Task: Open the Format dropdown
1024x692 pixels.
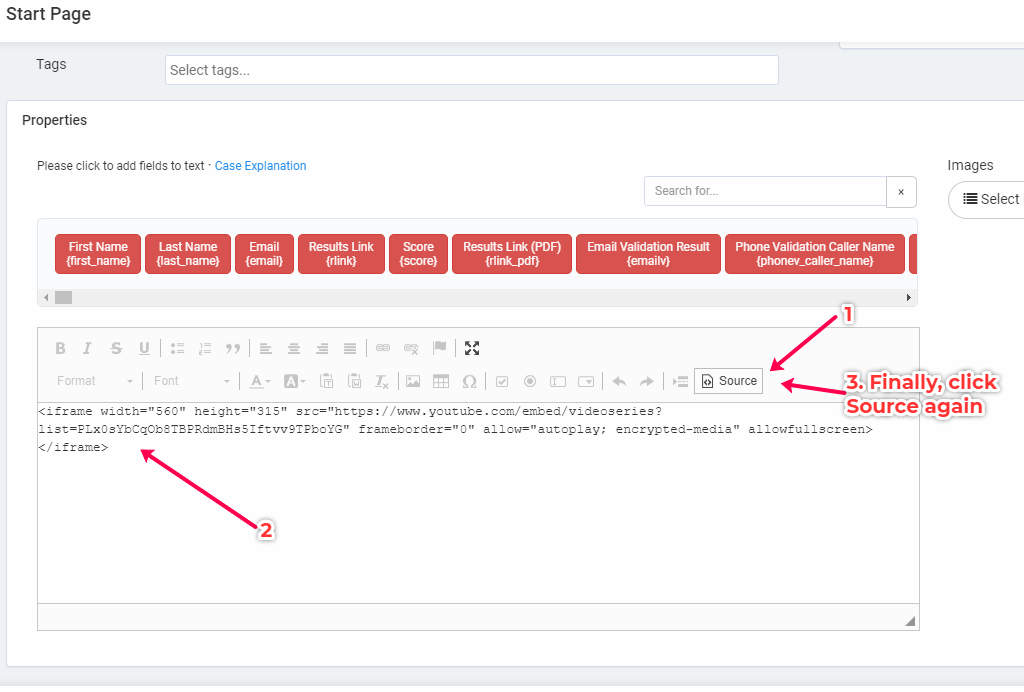Action: tap(95, 381)
